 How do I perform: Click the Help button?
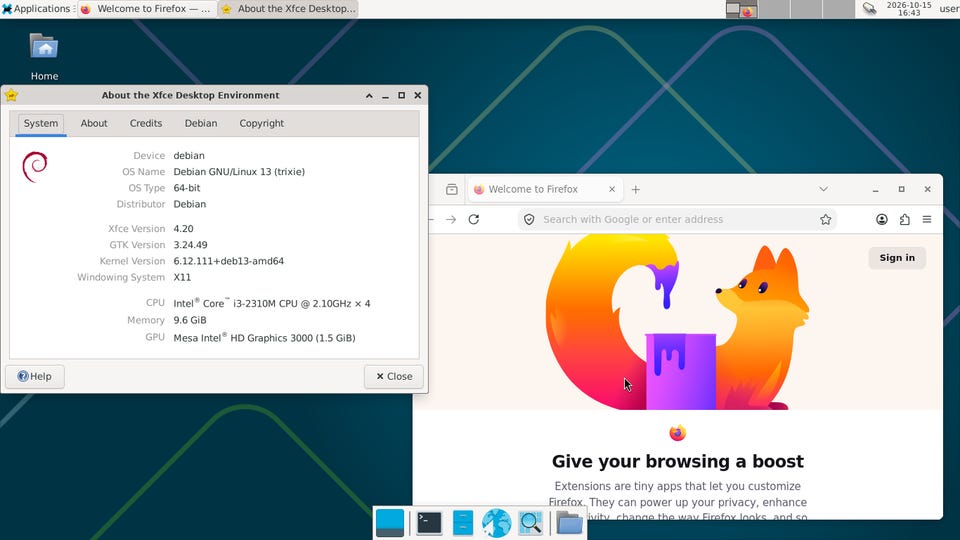pos(35,376)
